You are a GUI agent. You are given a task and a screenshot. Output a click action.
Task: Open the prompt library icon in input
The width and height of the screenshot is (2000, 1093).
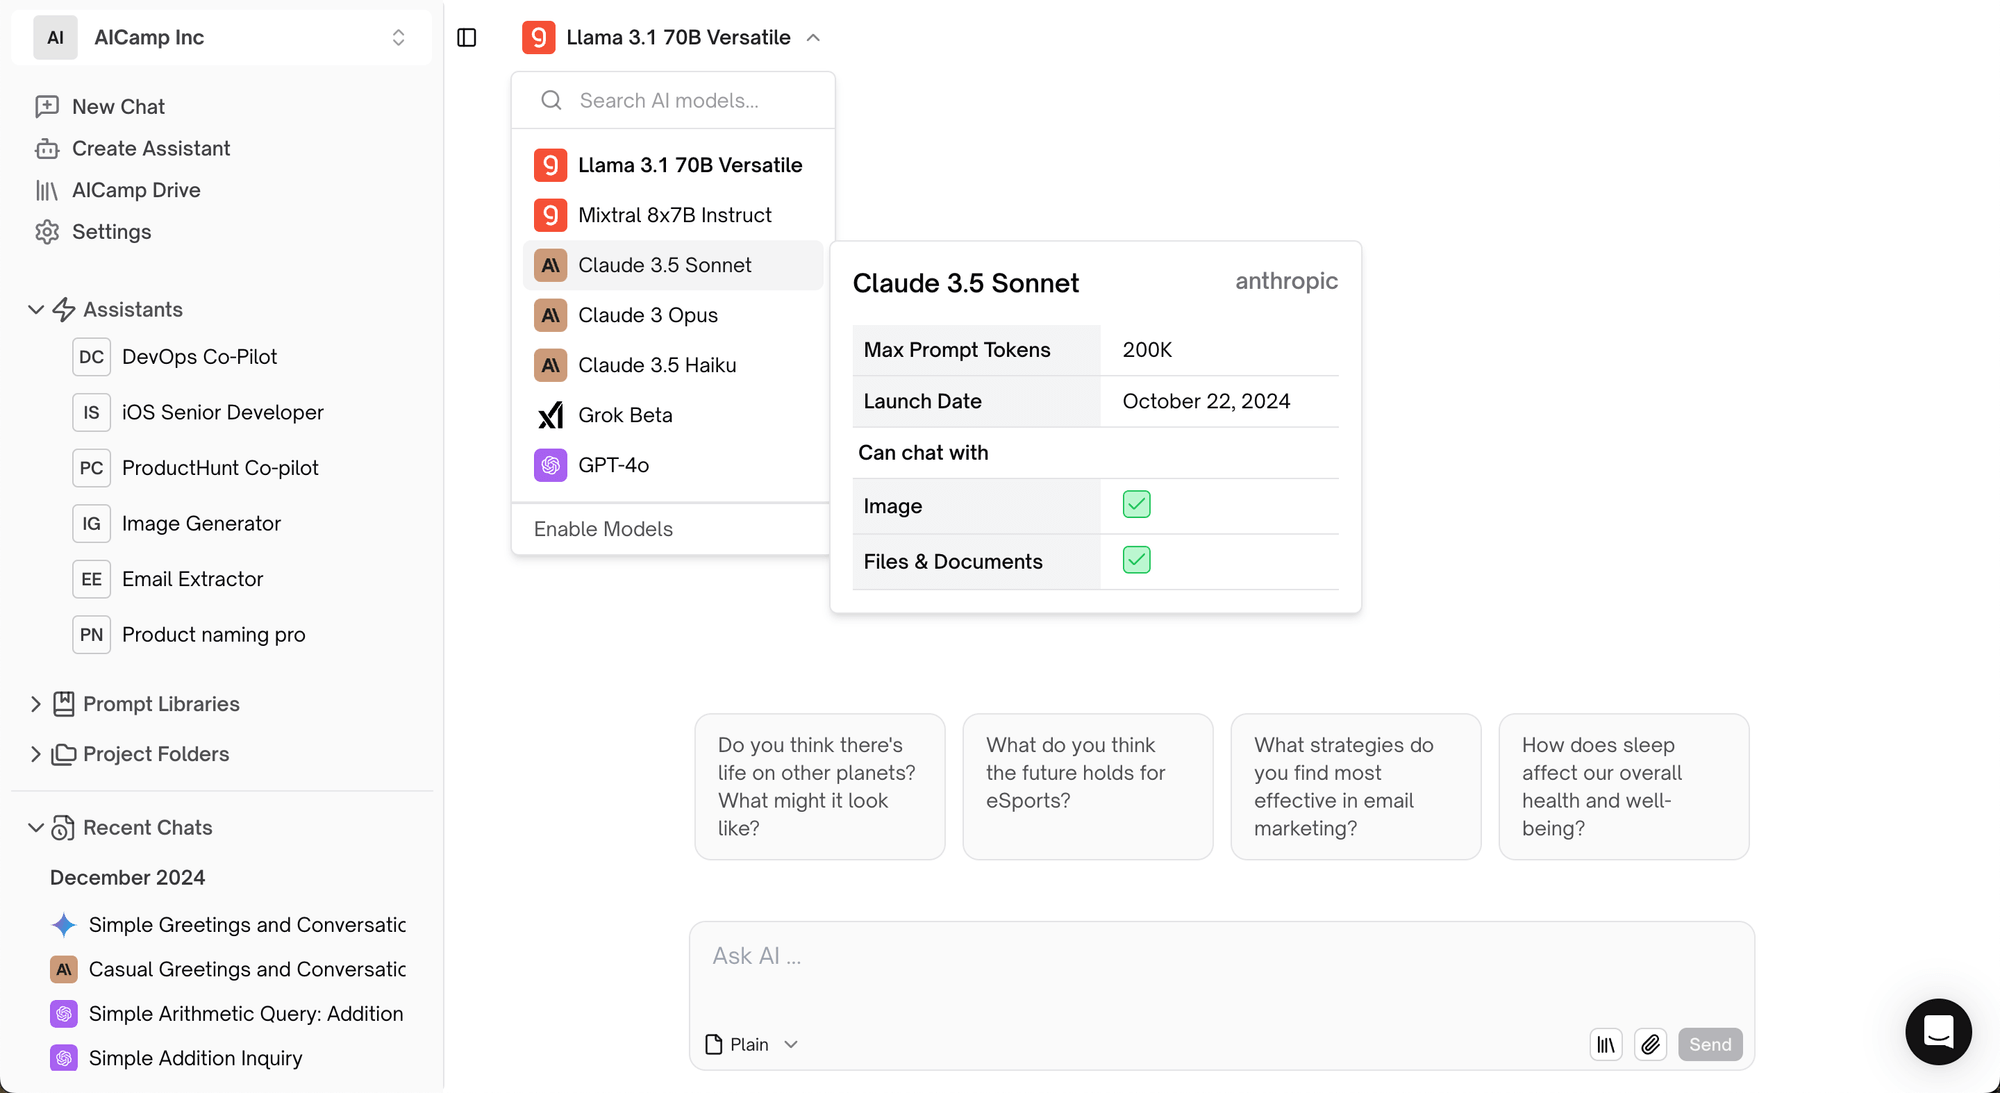click(1606, 1044)
